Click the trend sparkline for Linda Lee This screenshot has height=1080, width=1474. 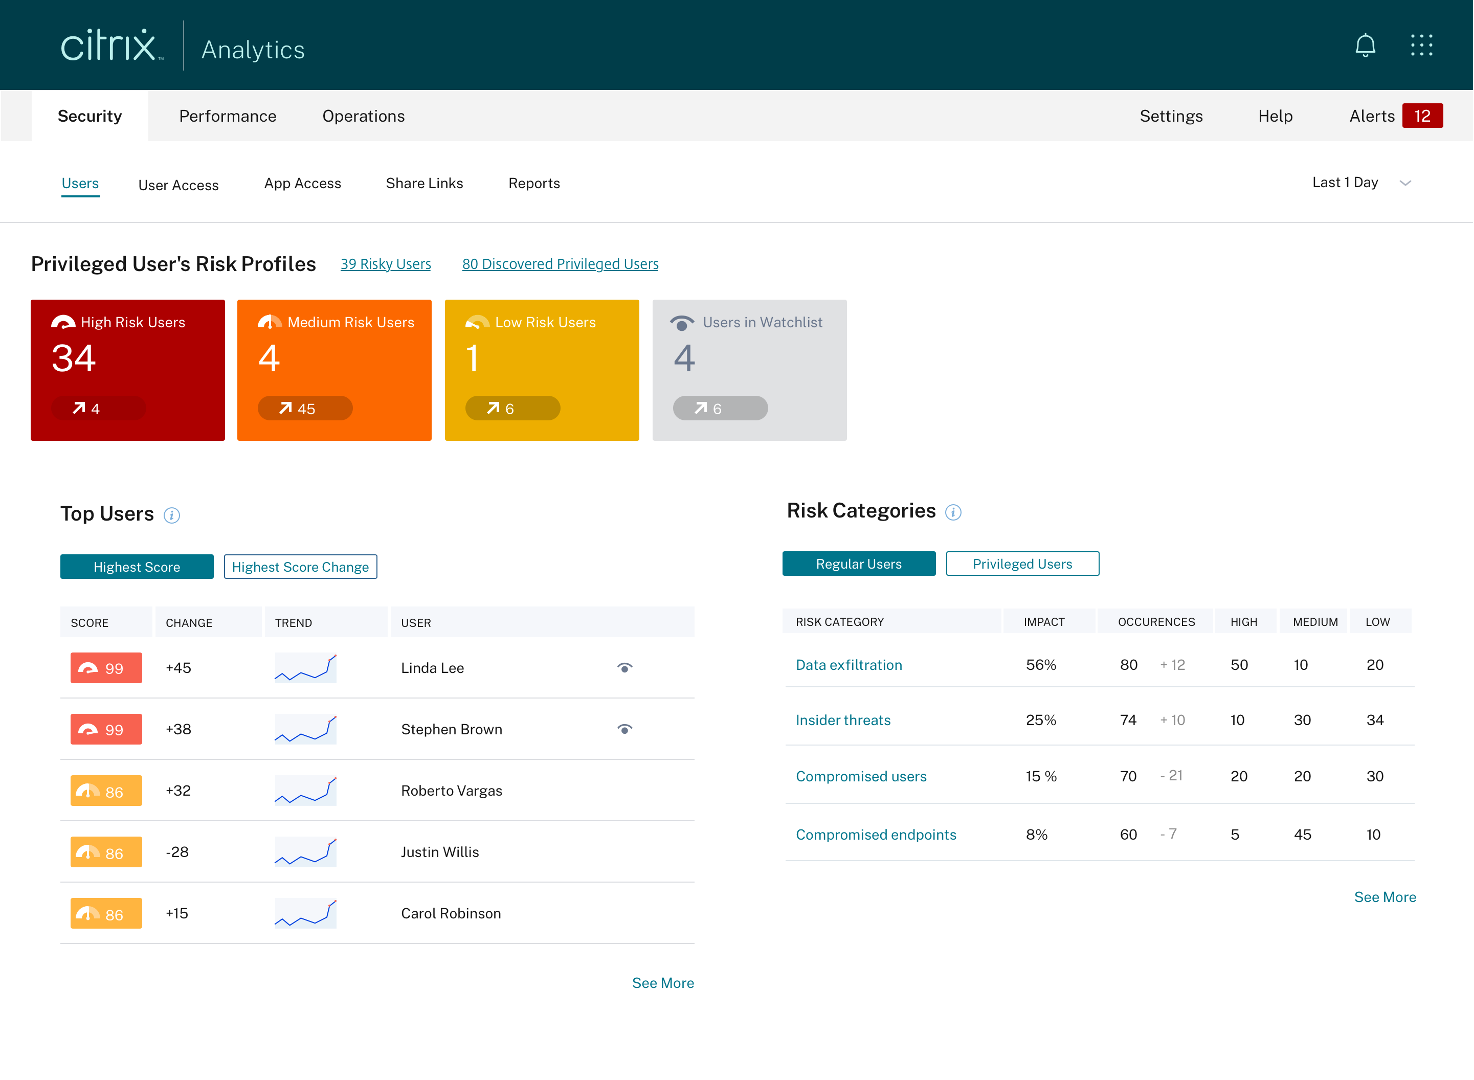306,668
